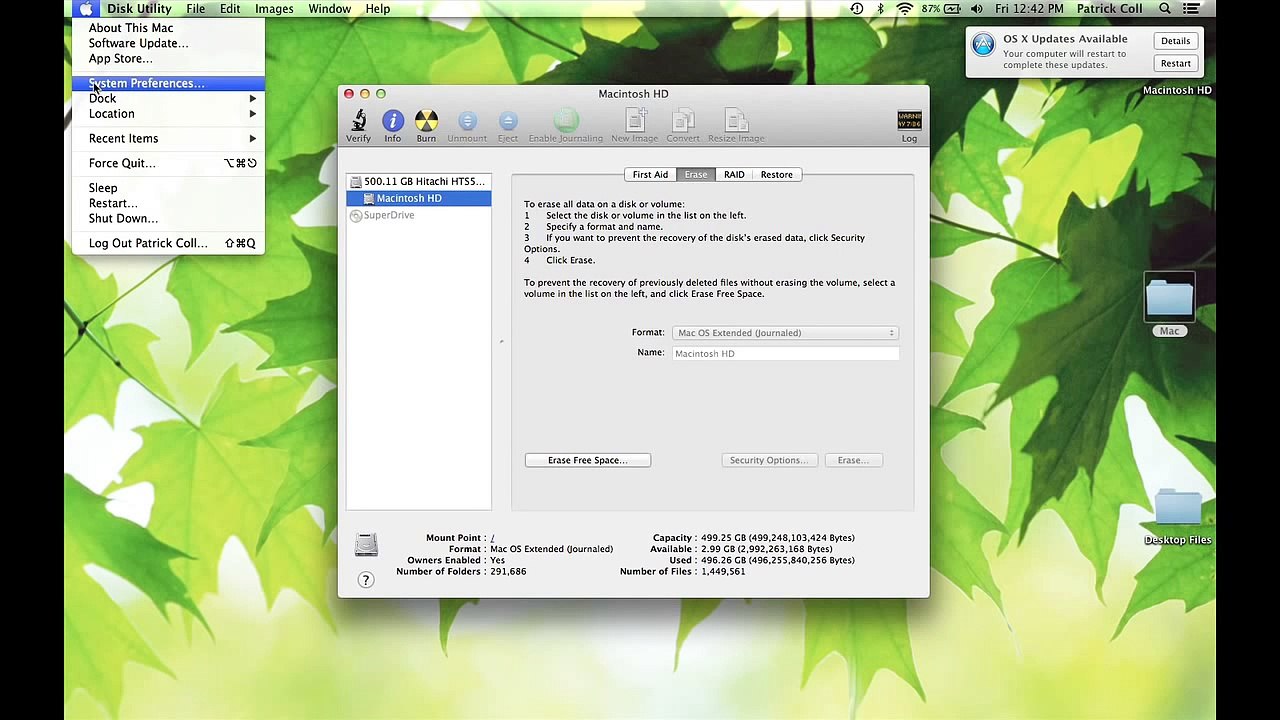Select Macintosh HD volume in sidebar
The width and height of the screenshot is (1280, 720).
(x=418, y=198)
